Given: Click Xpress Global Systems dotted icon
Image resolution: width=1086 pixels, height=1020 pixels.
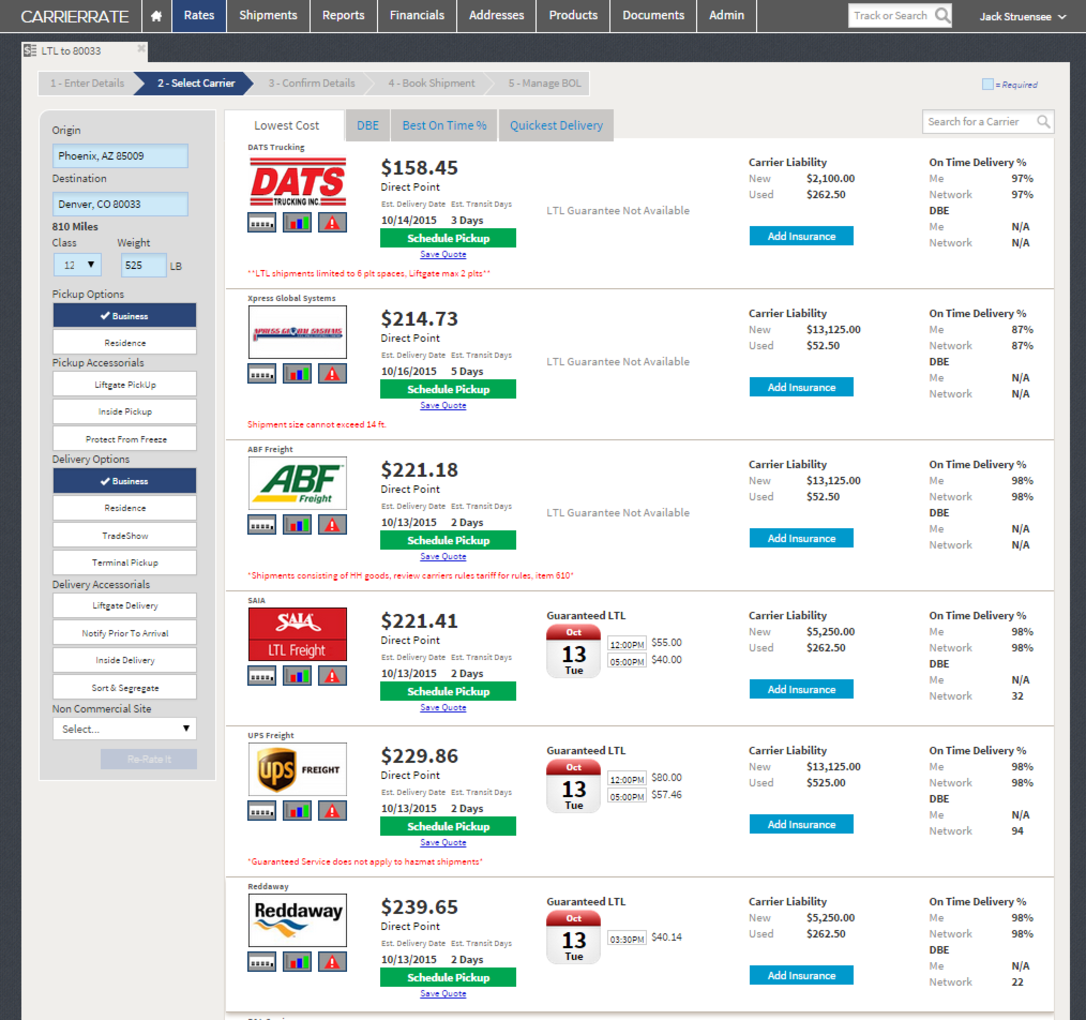Looking at the screenshot, I should pyautogui.click(x=262, y=374).
